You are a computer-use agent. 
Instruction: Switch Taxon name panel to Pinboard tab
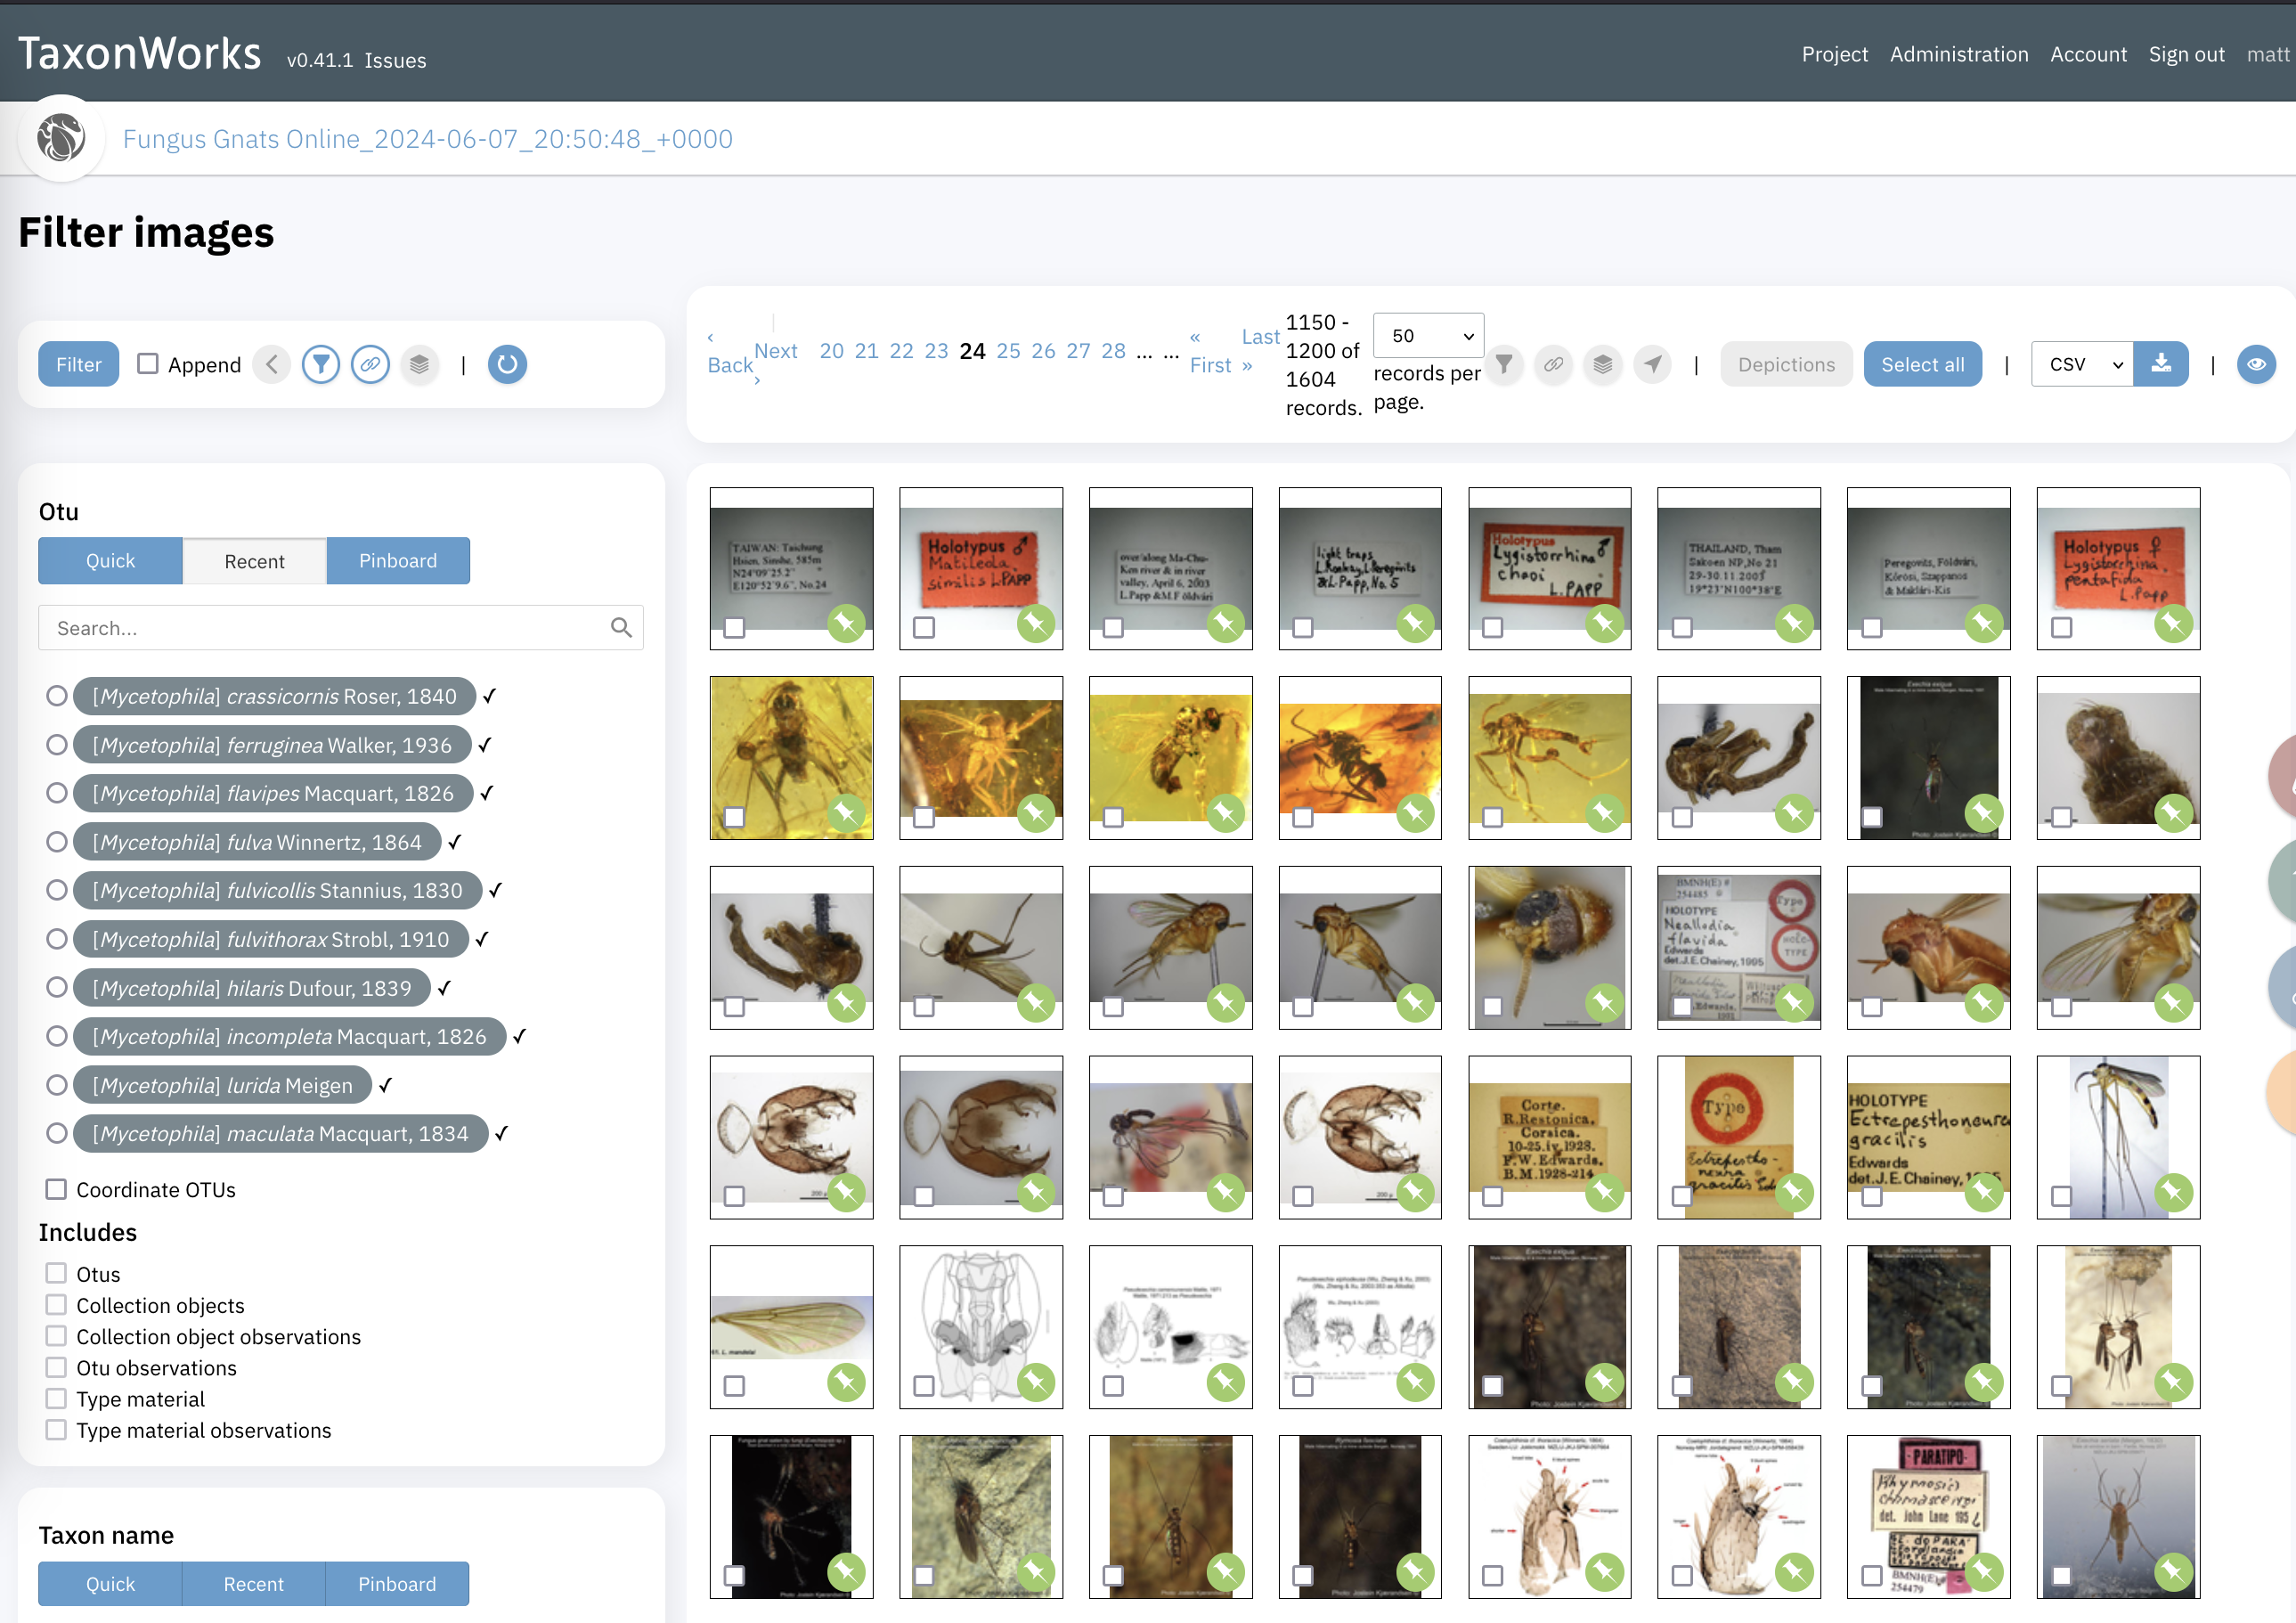pos(397,1584)
